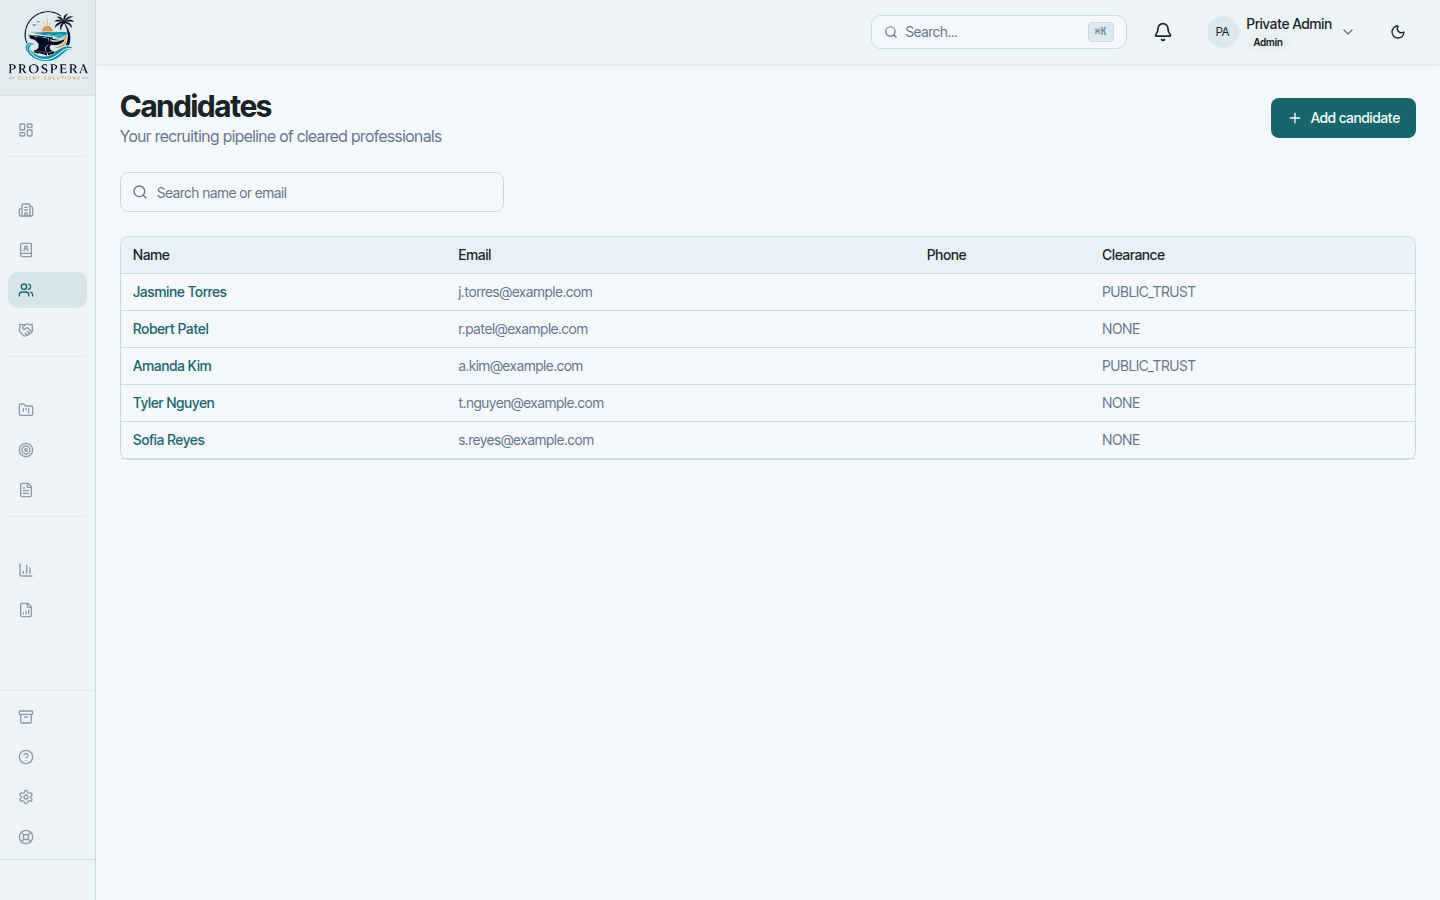Open the contact book sidebar icon
The width and height of the screenshot is (1440, 900).
point(26,250)
